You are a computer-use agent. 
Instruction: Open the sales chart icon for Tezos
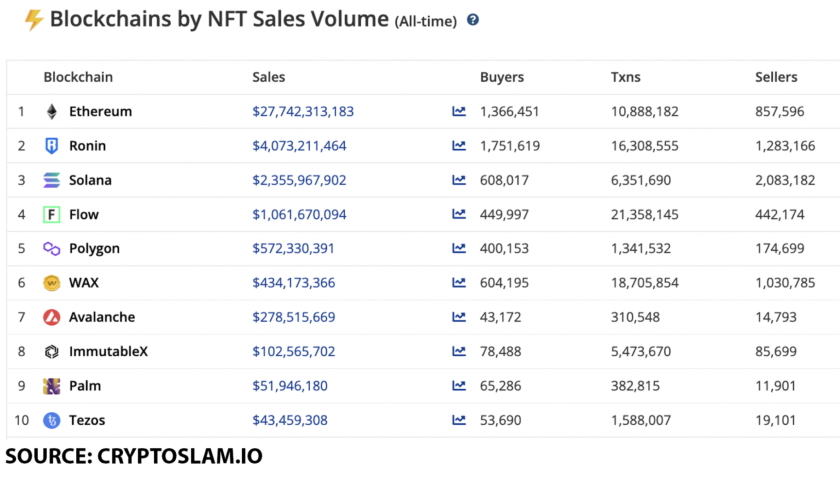[x=459, y=420]
